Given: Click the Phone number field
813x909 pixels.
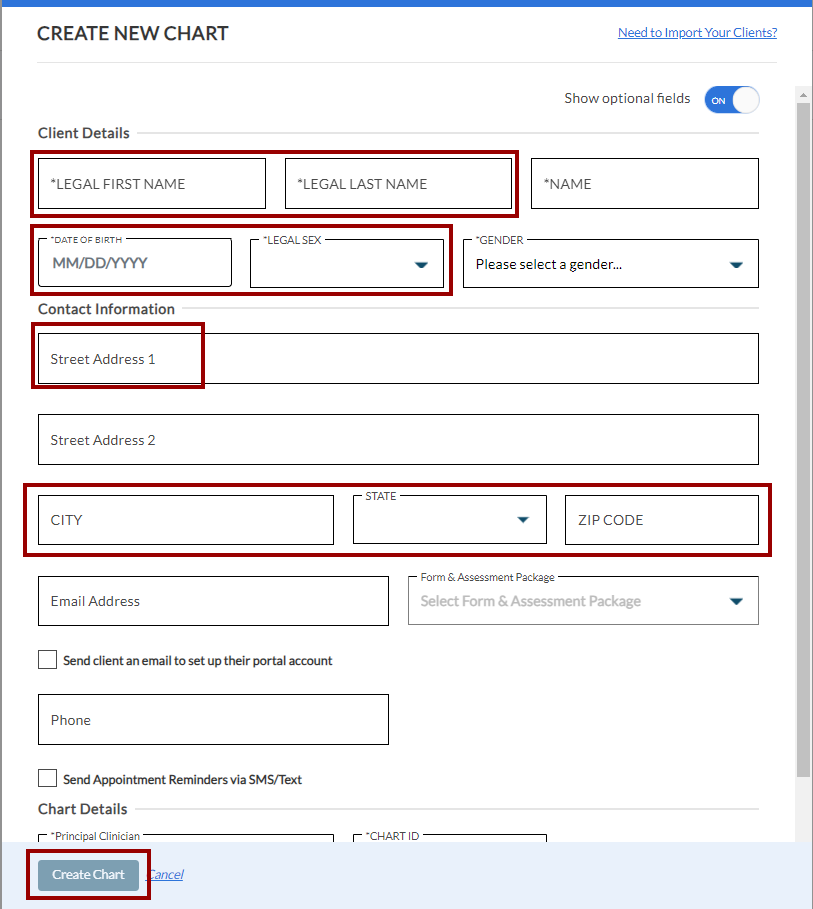Looking at the screenshot, I should click(213, 720).
